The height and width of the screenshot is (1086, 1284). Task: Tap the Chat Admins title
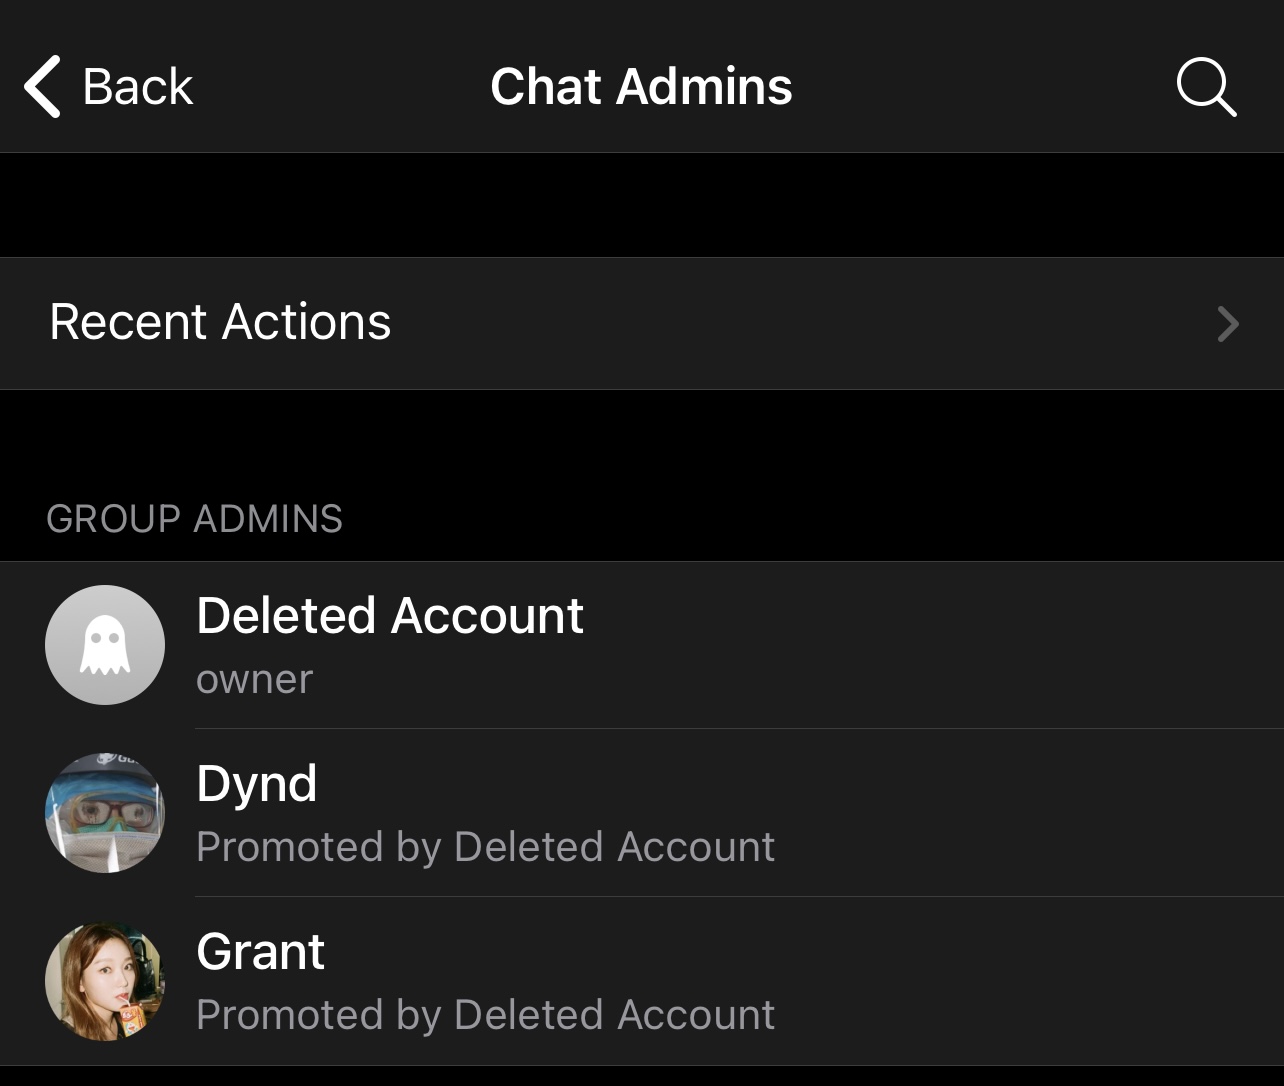(x=641, y=87)
